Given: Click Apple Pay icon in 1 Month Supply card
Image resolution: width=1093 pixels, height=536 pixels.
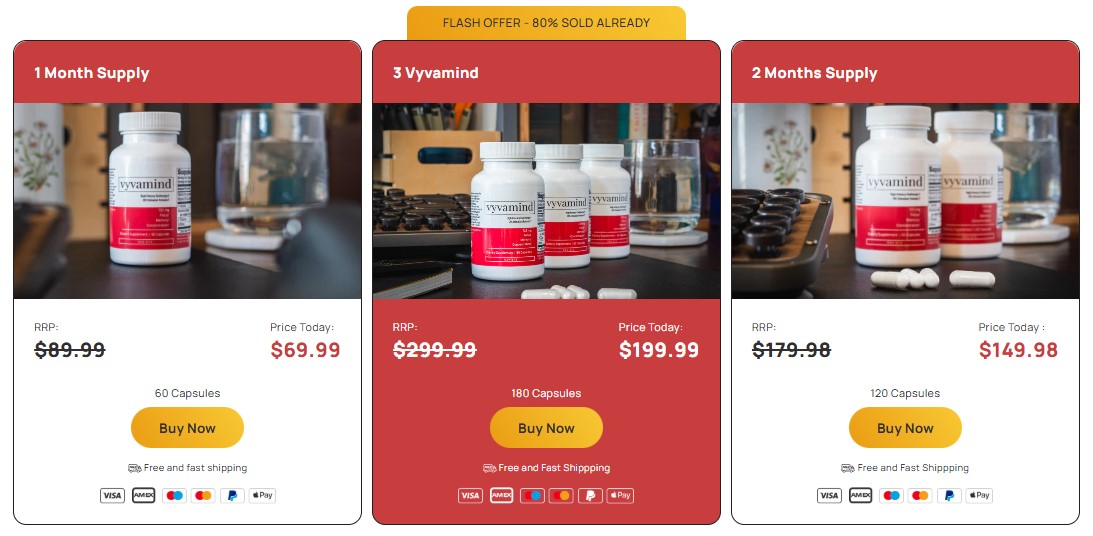Looking at the screenshot, I should click(x=262, y=496).
